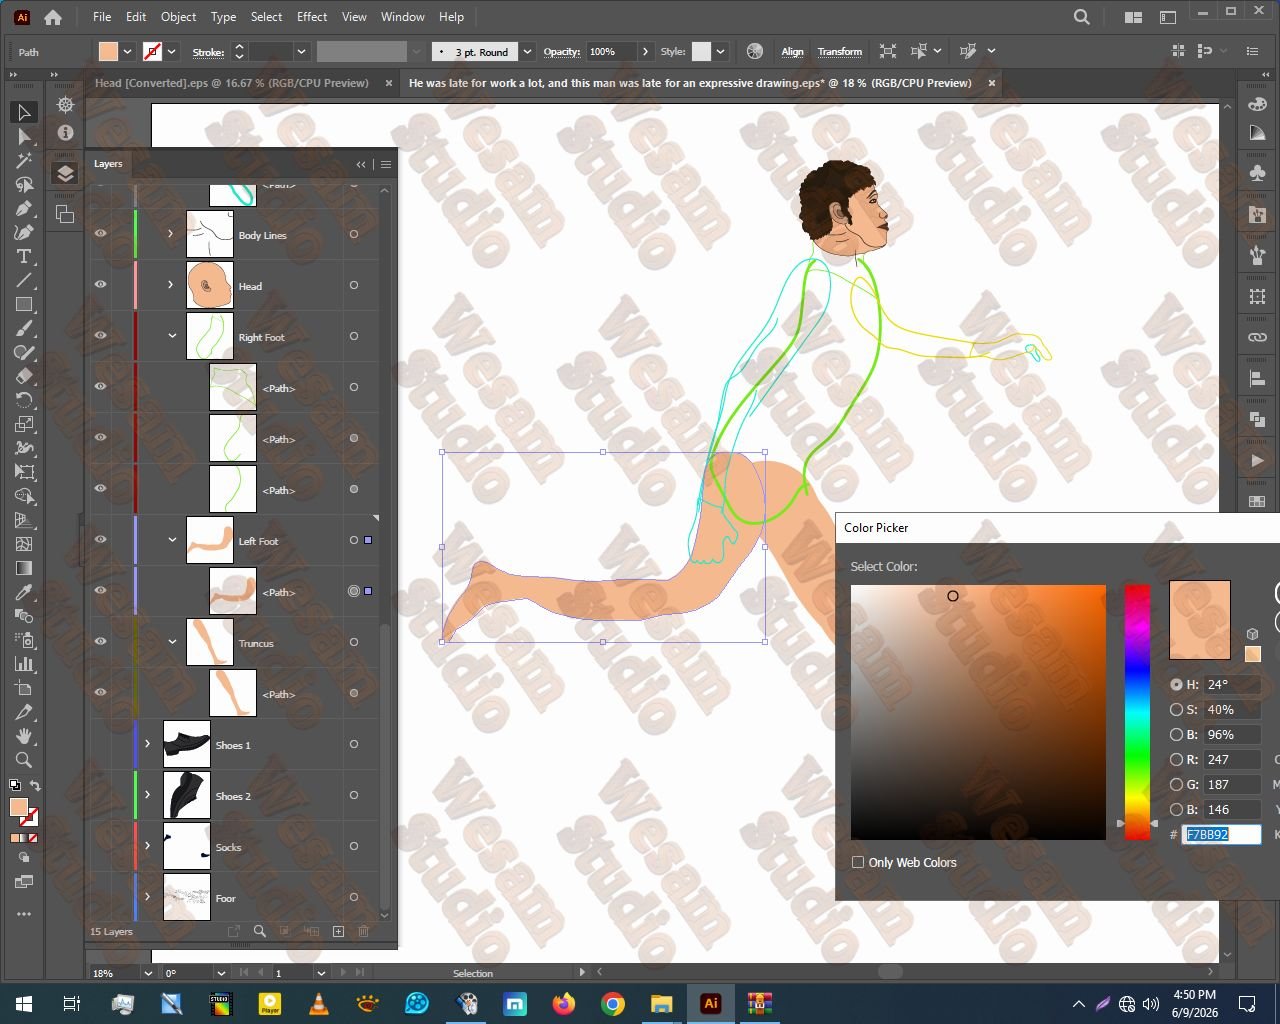Toggle visibility of the Left Foot layer
Image resolution: width=1280 pixels, height=1024 pixels.
click(x=100, y=540)
